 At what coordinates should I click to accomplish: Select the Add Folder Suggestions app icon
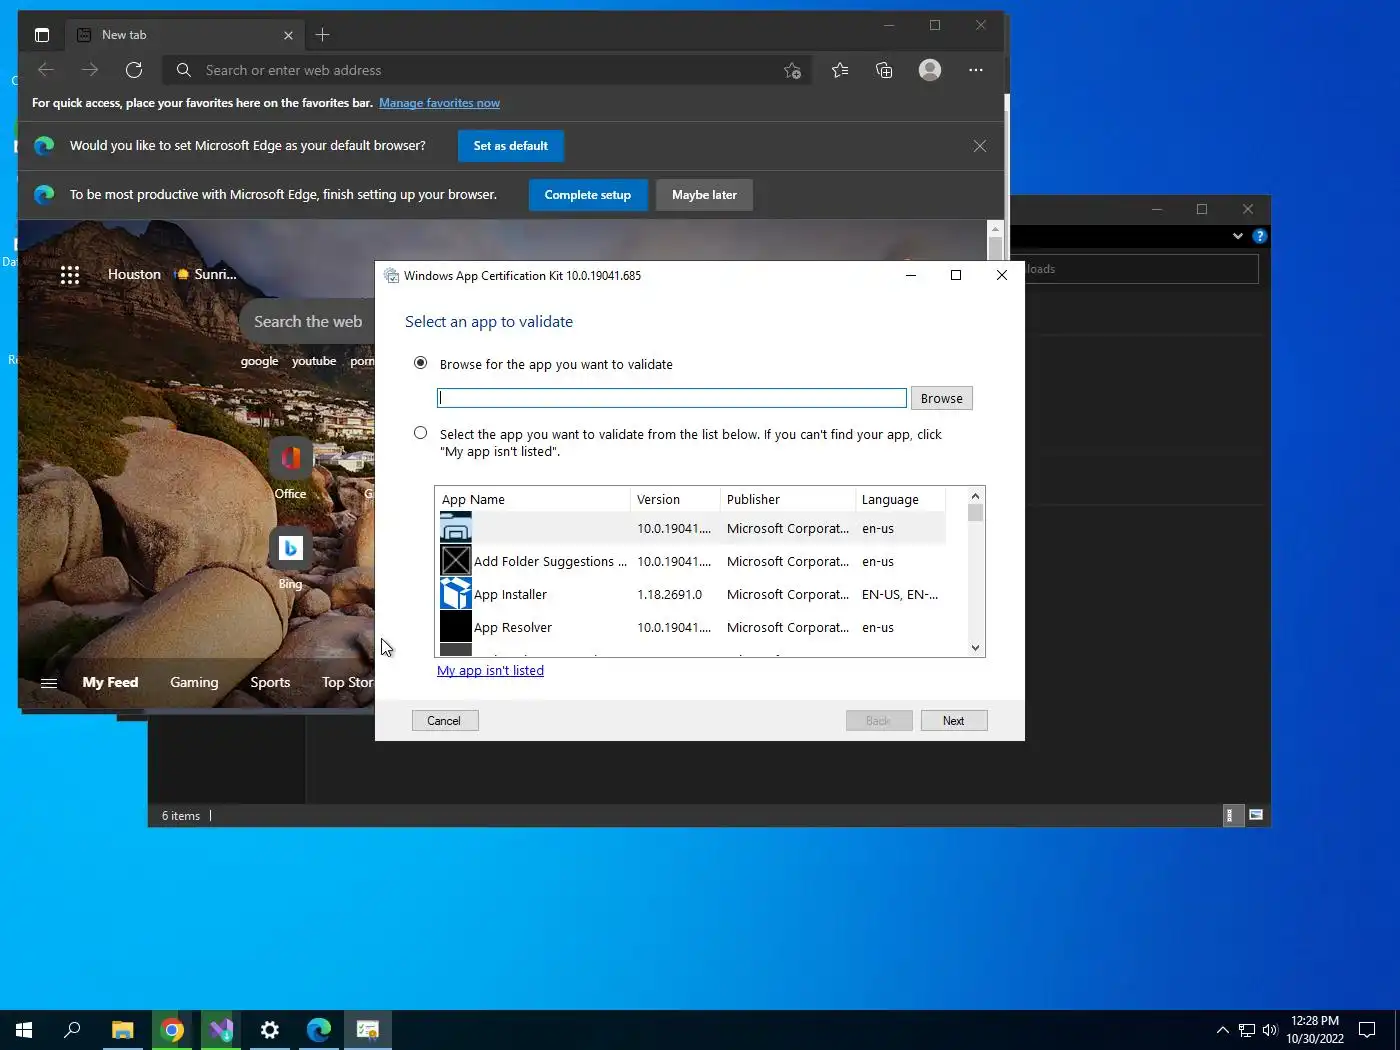(x=456, y=561)
